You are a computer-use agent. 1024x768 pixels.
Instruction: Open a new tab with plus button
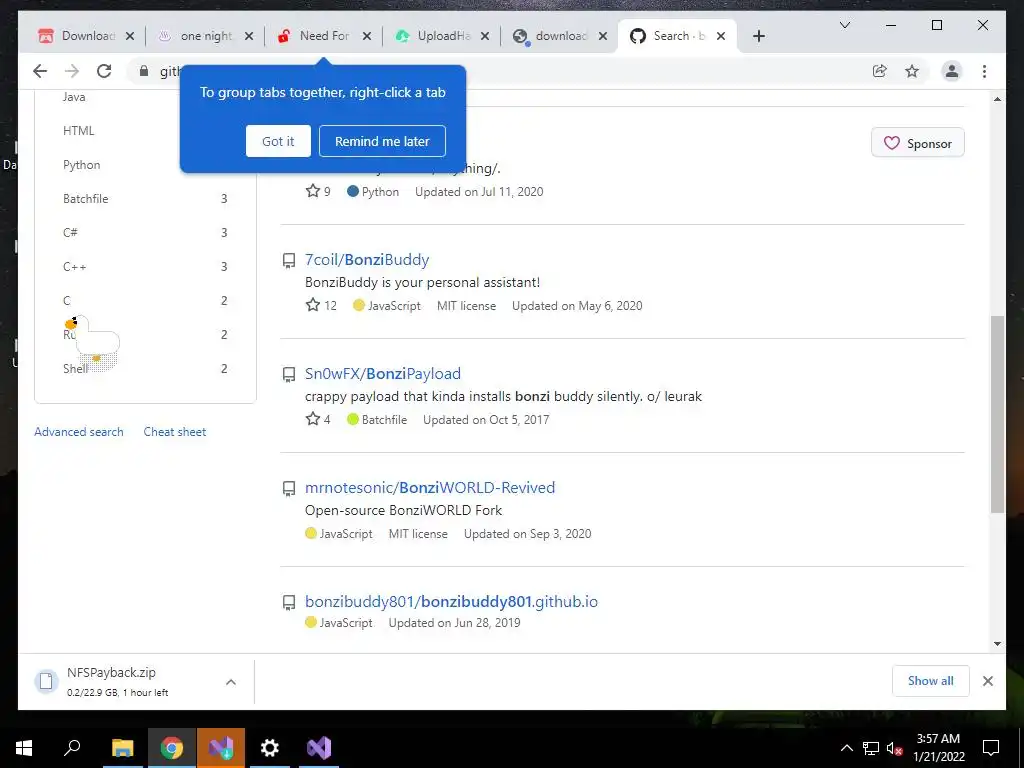(758, 36)
